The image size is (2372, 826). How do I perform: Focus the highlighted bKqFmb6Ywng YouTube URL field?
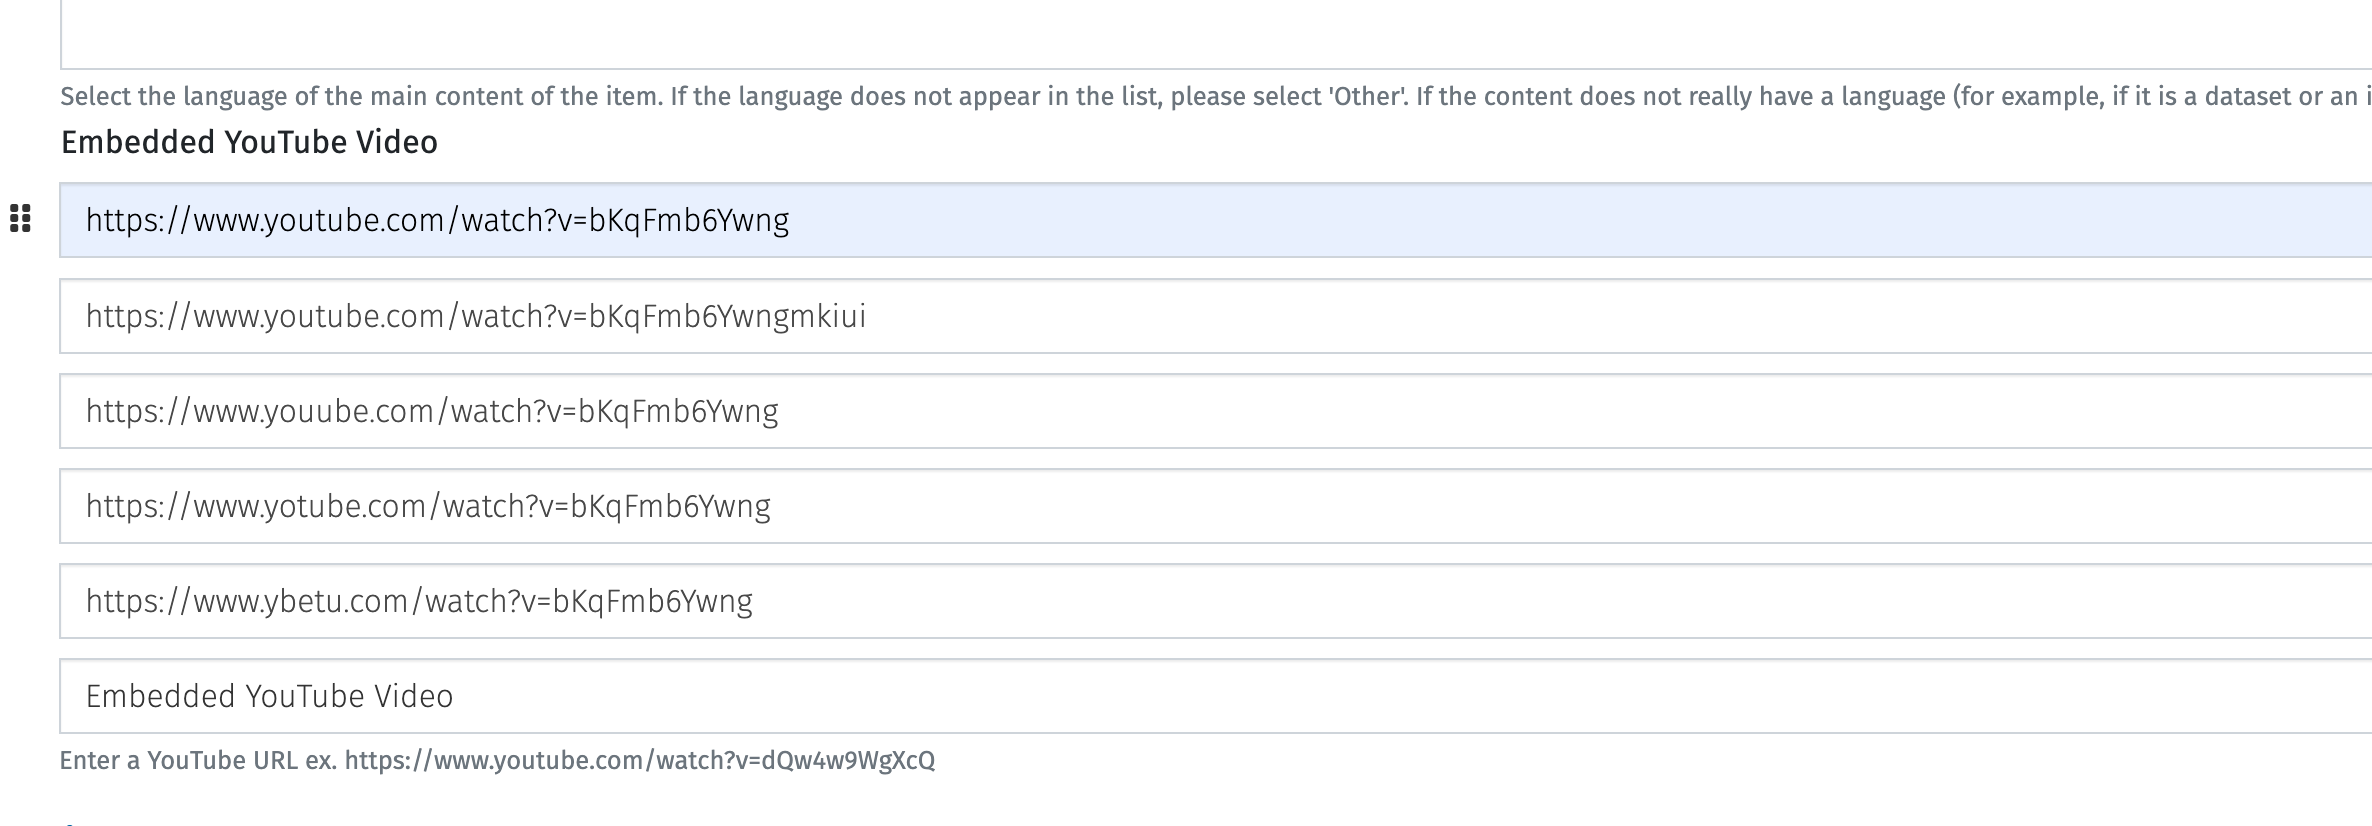pos(1200,220)
